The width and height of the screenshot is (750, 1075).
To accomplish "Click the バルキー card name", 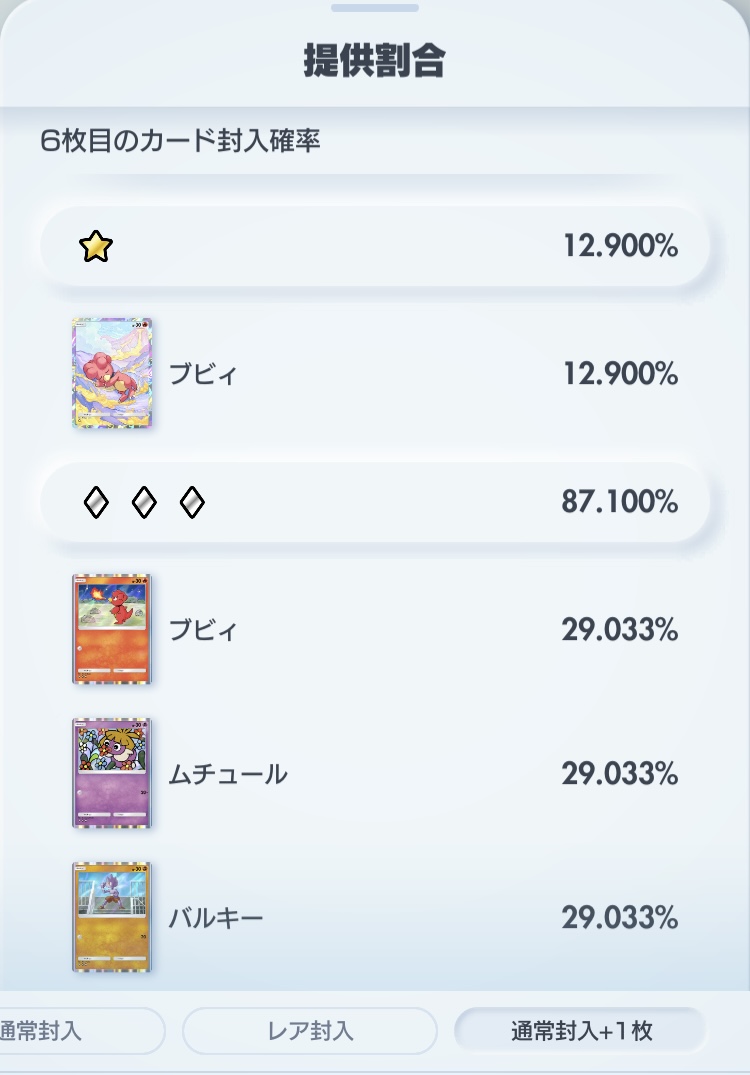I will (x=216, y=918).
